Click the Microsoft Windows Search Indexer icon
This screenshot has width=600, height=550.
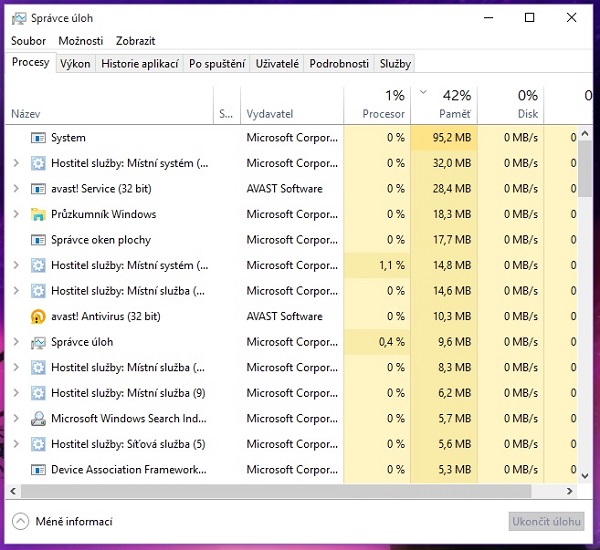click(x=38, y=419)
